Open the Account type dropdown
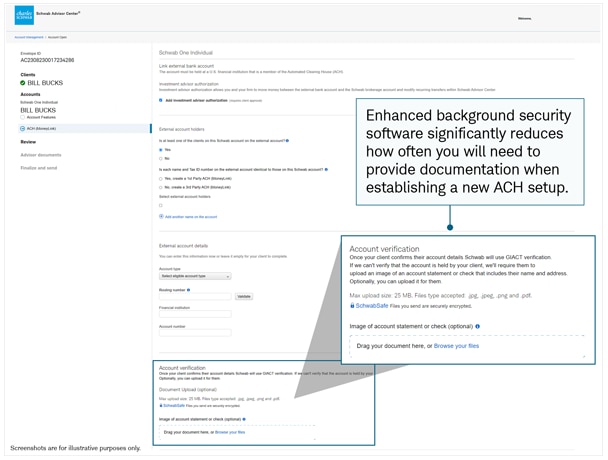Viewport: 608px width, 460px height. (195, 276)
